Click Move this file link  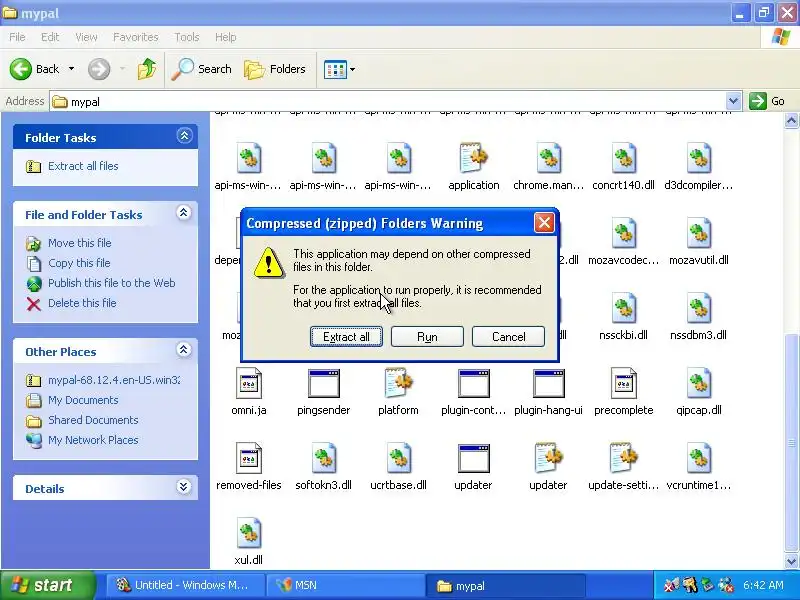pyautogui.click(x=80, y=243)
